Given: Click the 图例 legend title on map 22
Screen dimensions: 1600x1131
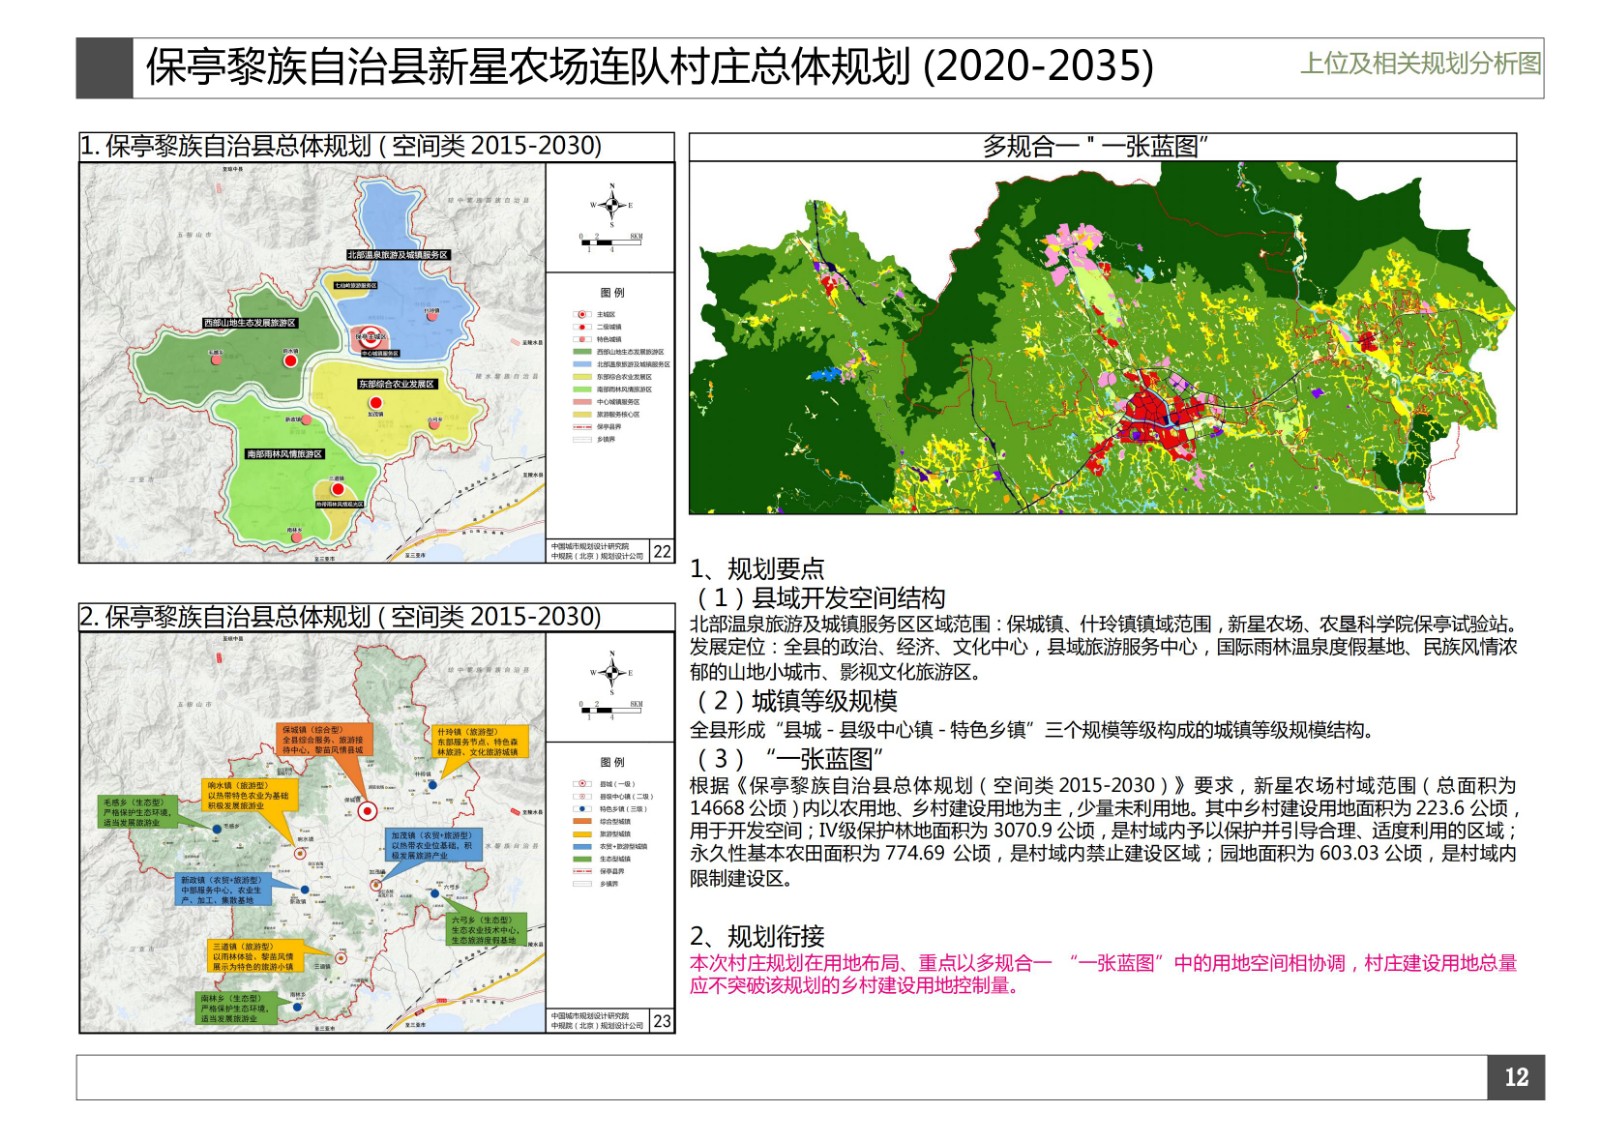Looking at the screenshot, I should [x=612, y=293].
